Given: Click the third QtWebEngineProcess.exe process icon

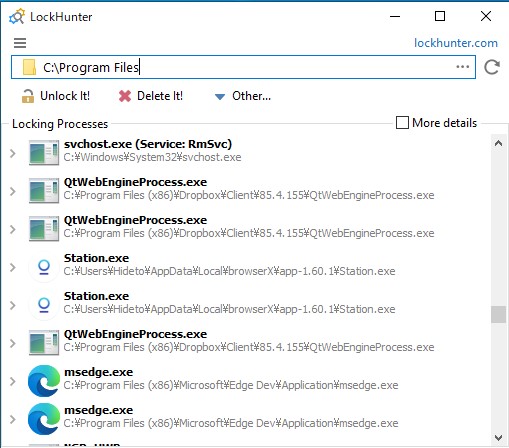Looking at the screenshot, I should (x=44, y=343).
